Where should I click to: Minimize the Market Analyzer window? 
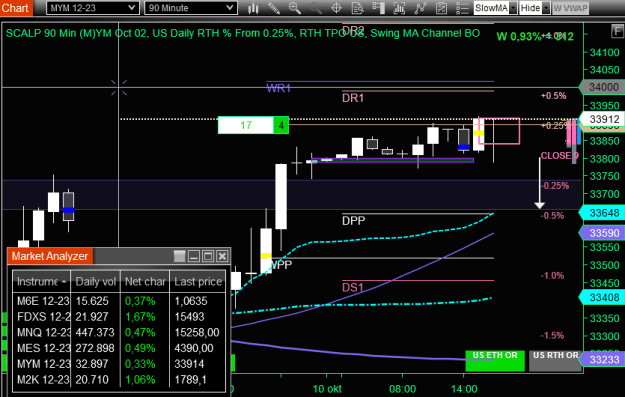[194, 256]
